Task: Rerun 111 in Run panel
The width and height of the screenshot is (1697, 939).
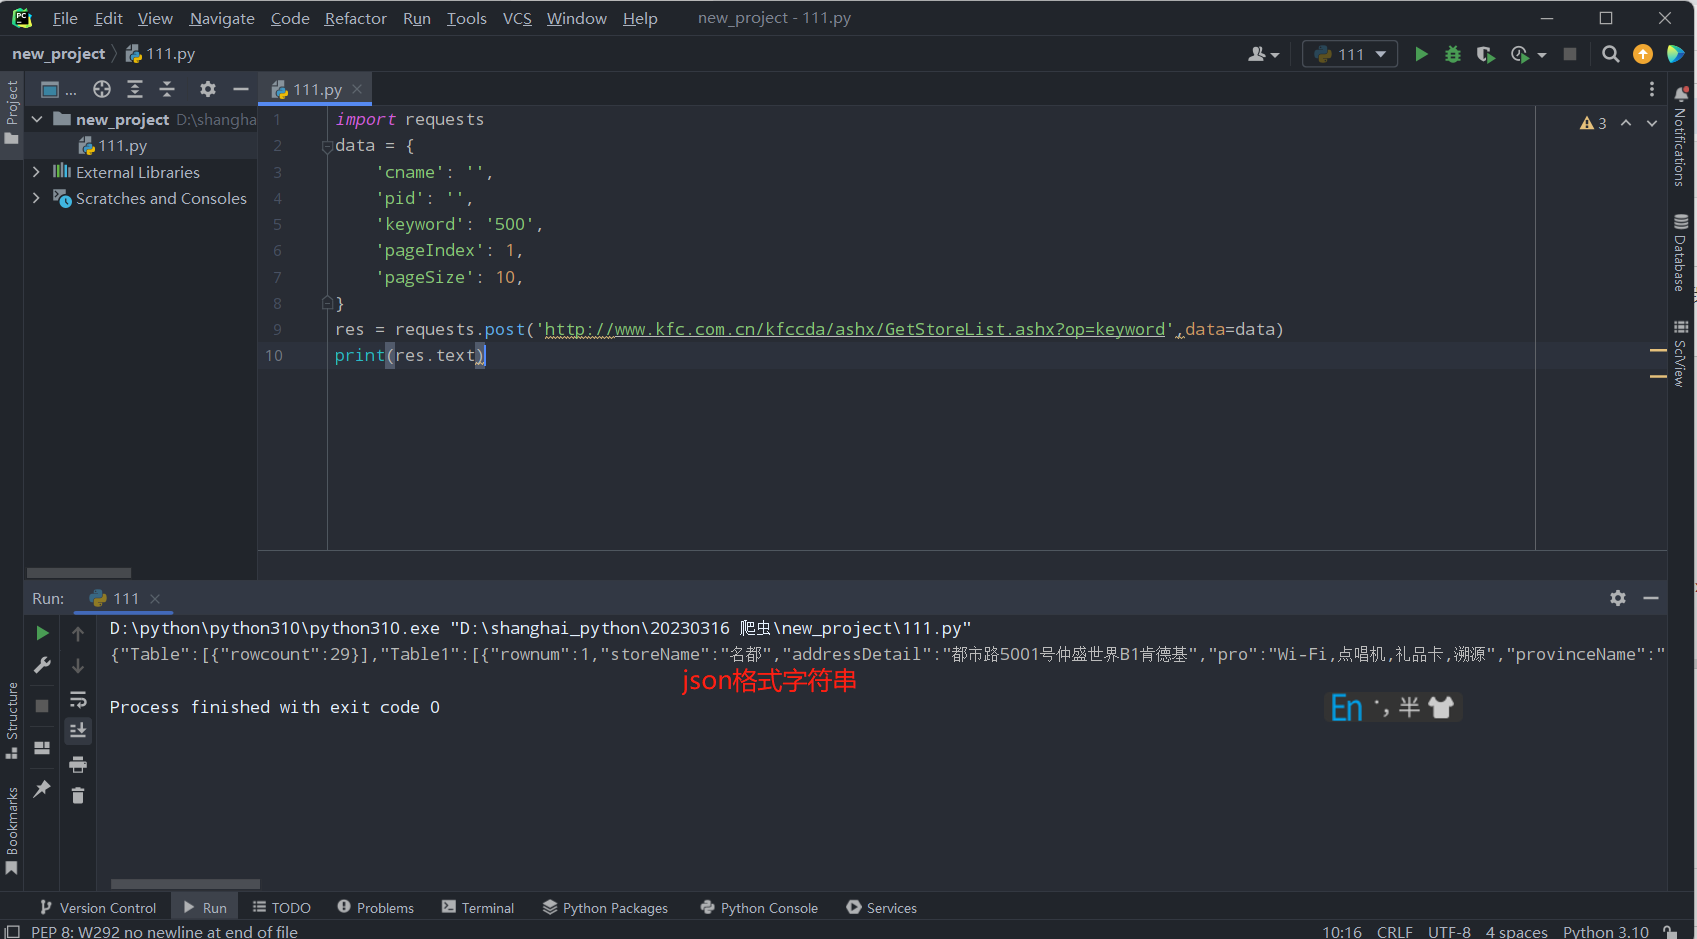Action: tap(42, 633)
